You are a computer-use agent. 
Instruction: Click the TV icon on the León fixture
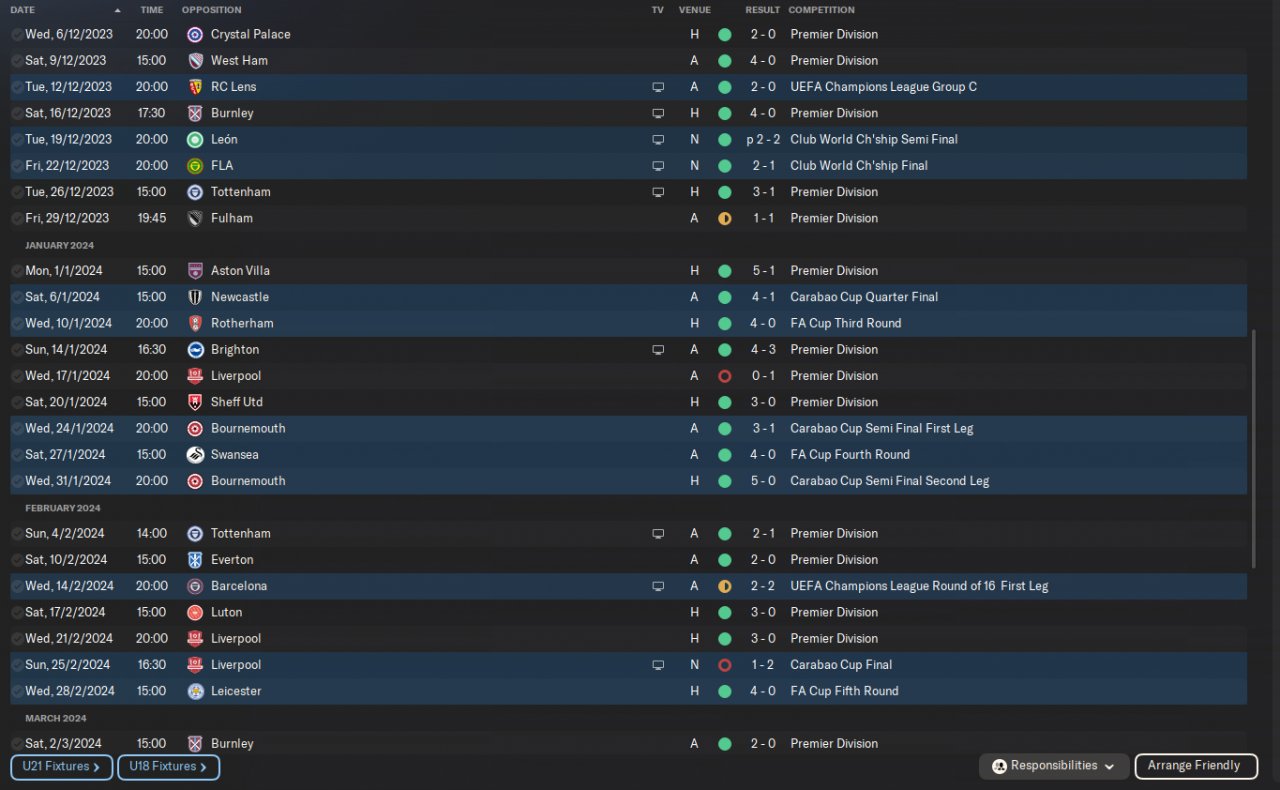coord(658,140)
